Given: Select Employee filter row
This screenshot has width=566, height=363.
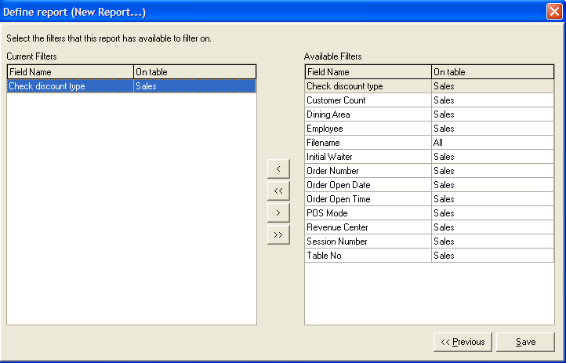Looking at the screenshot, I should (x=429, y=128).
